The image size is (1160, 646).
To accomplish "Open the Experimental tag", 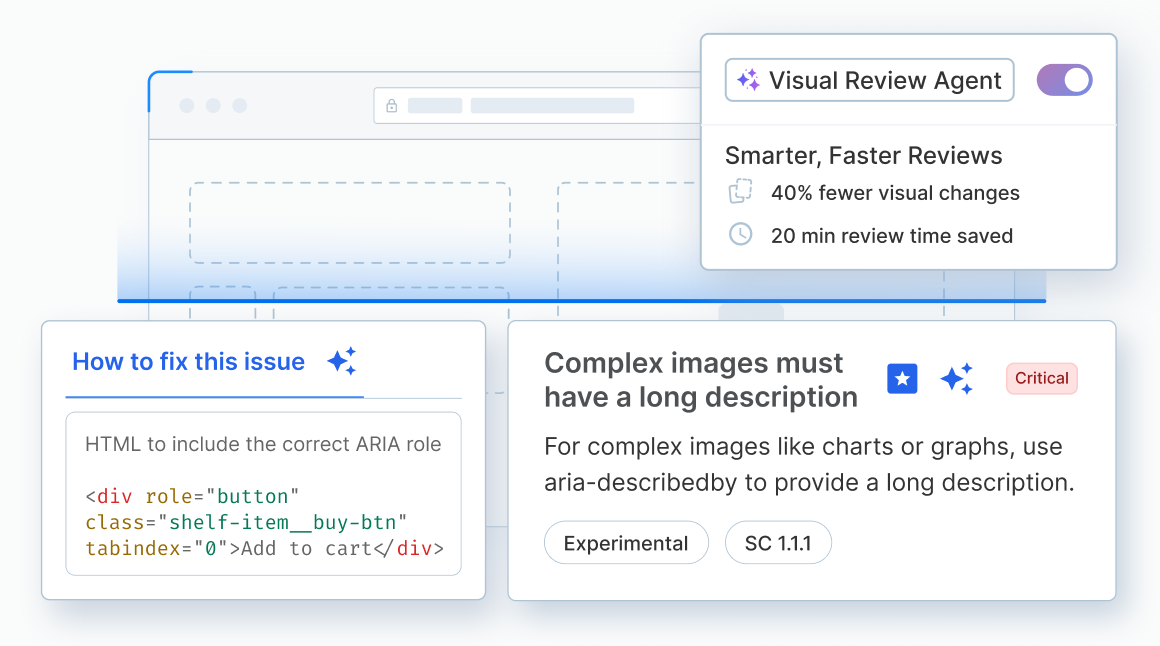I will pos(626,542).
